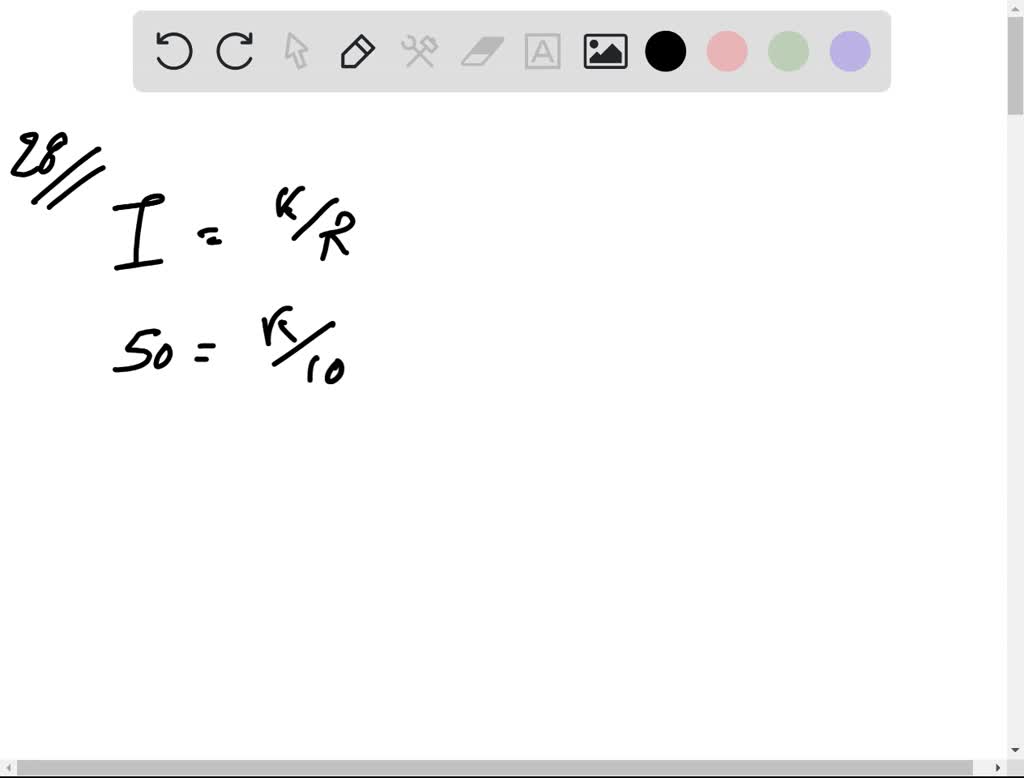Click the scrollbar down arrow
Image resolution: width=1024 pixels, height=778 pixels.
1015,747
